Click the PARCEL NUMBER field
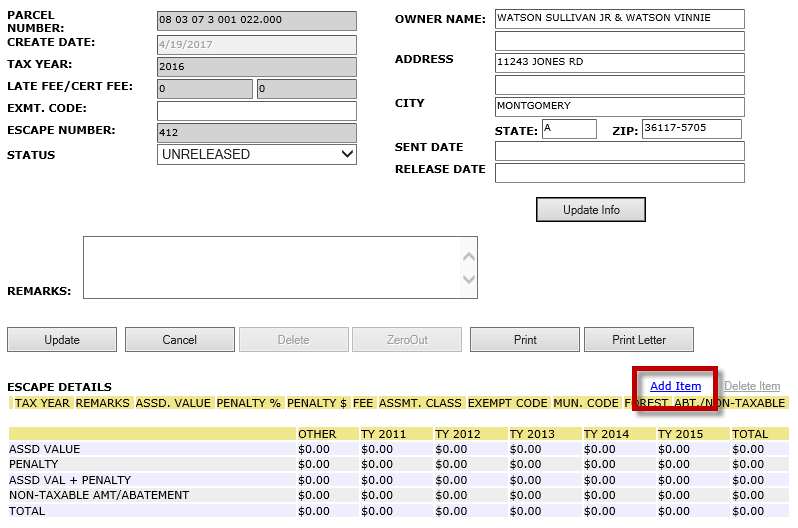The image size is (798, 528). pyautogui.click(x=257, y=20)
